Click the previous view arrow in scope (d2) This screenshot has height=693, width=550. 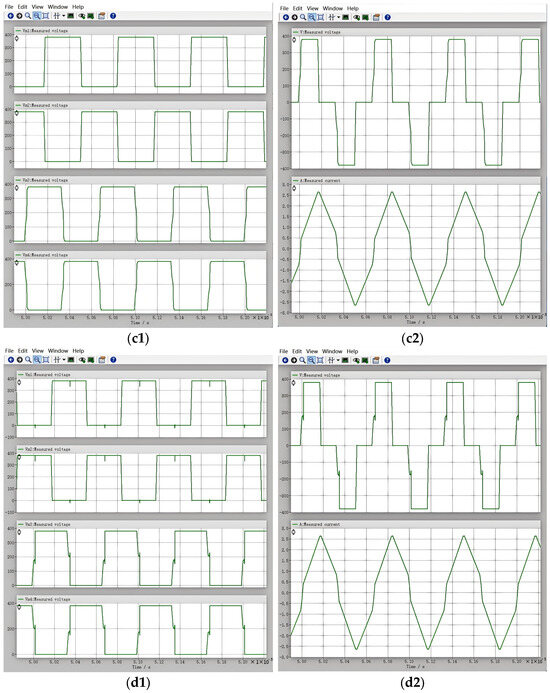click(285, 360)
